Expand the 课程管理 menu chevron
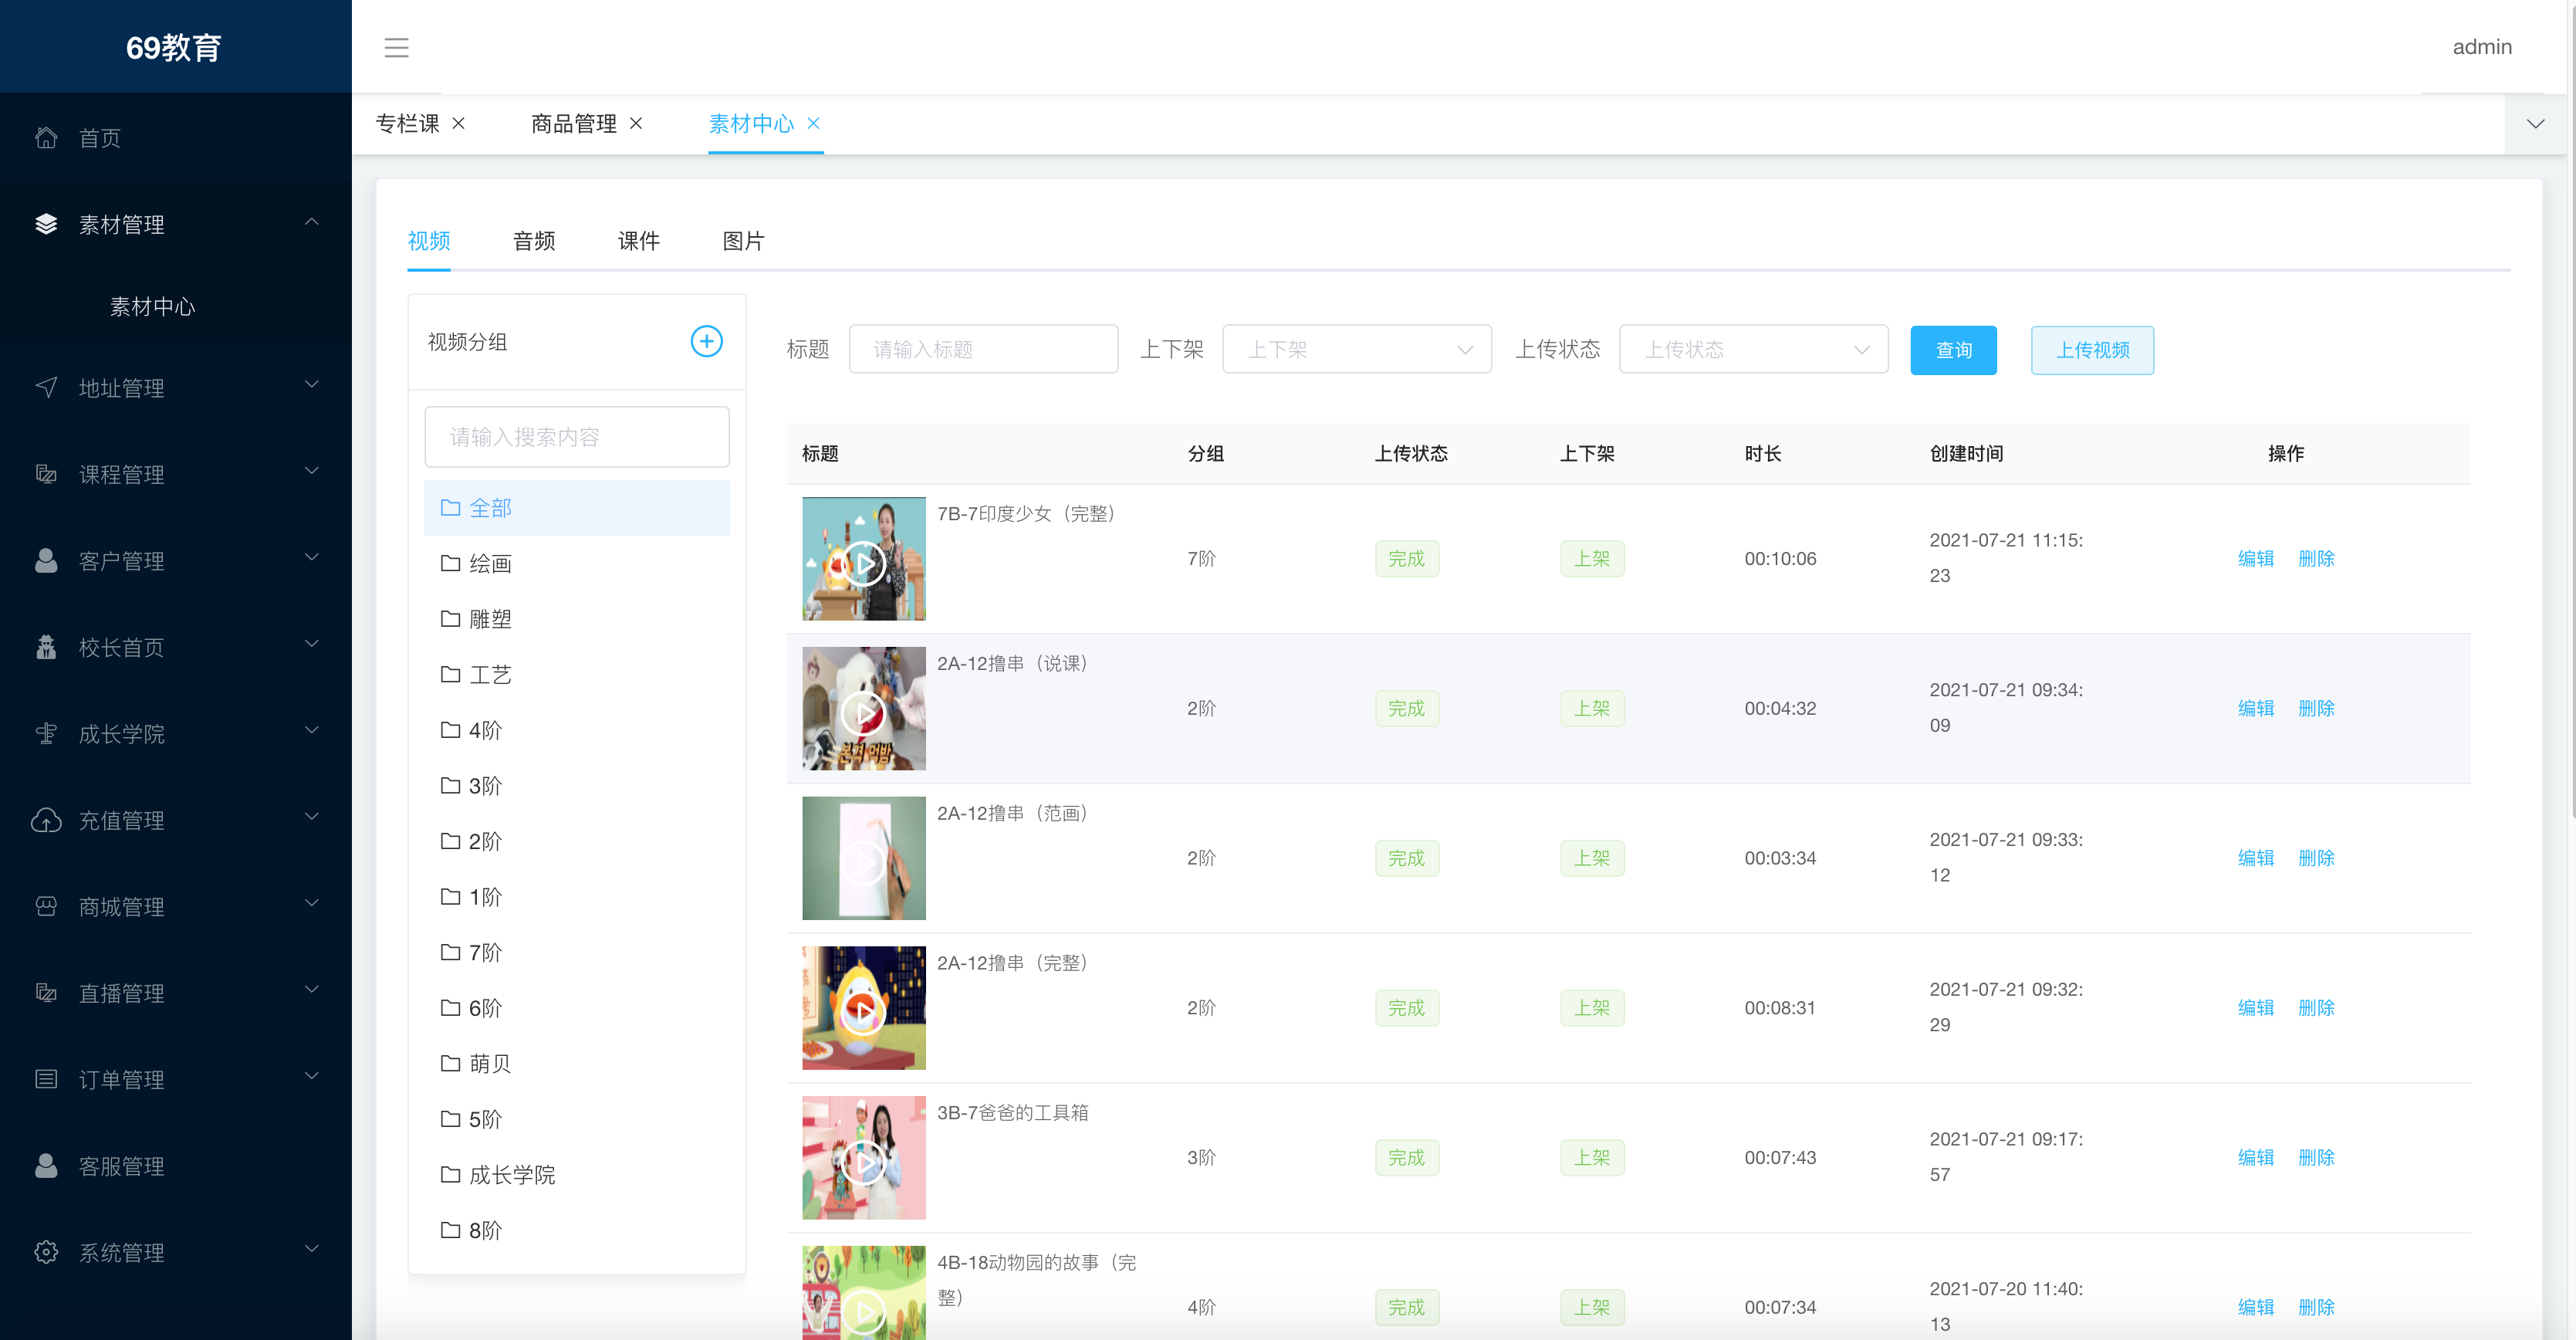This screenshot has height=1340, width=2576. [312, 471]
